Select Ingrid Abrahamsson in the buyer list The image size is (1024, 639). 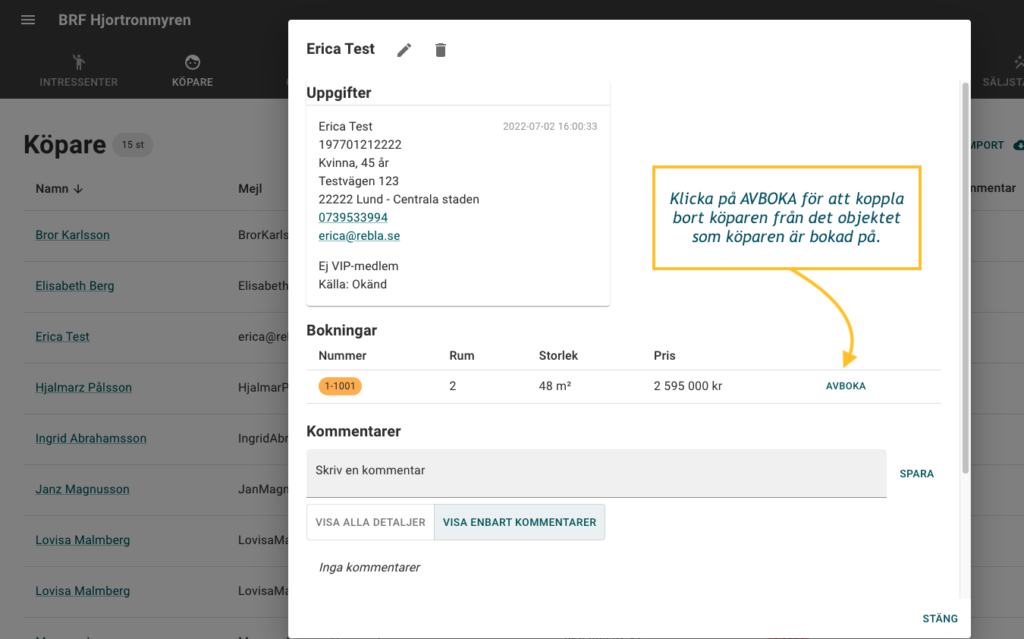tap(90, 438)
